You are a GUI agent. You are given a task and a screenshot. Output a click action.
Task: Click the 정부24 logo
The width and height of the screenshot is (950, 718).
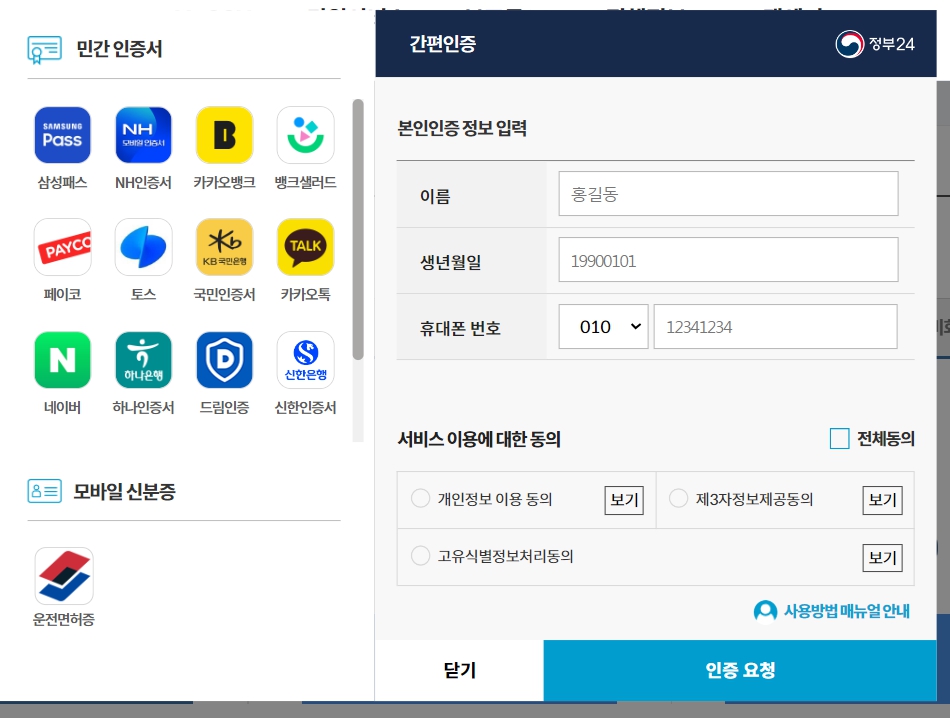875,44
